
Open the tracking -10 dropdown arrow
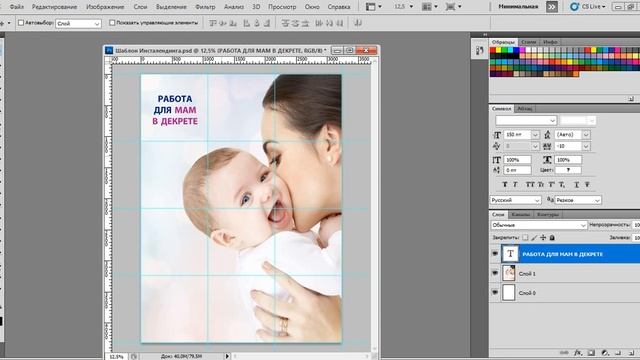pos(586,146)
